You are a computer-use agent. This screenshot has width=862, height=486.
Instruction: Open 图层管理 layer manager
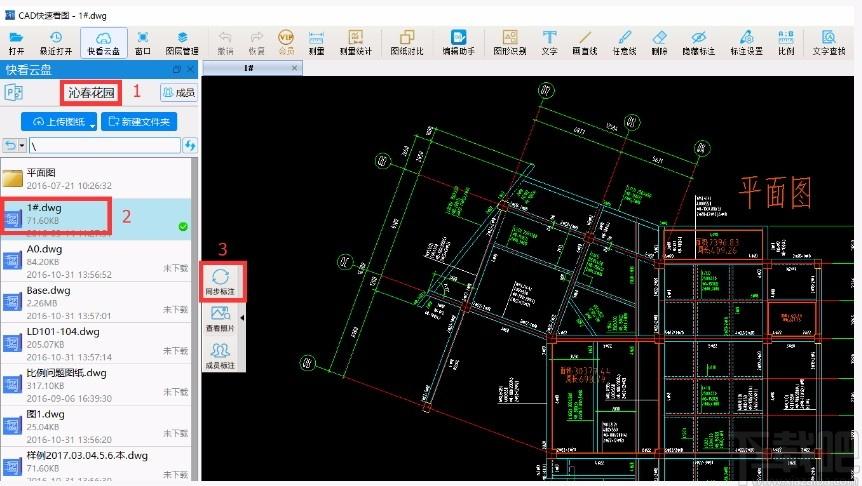[182, 42]
